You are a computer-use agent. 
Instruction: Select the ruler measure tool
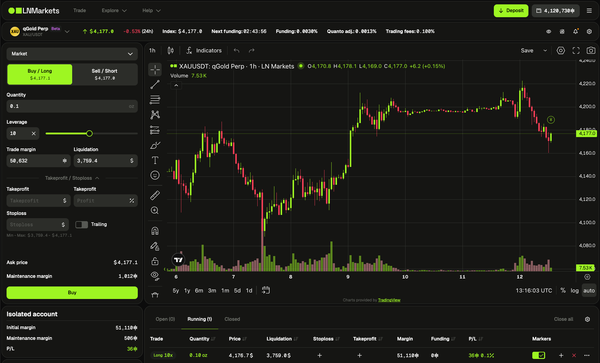pyautogui.click(x=155, y=195)
